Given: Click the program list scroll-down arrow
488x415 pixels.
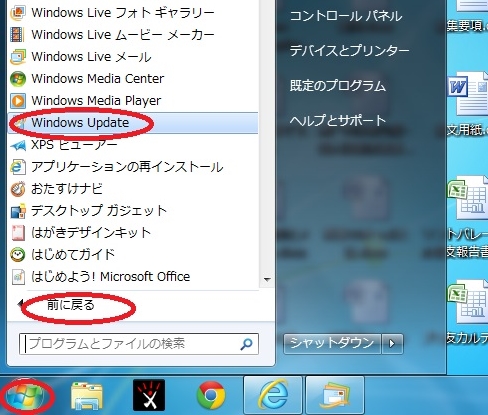Looking at the screenshot, I should [267, 279].
